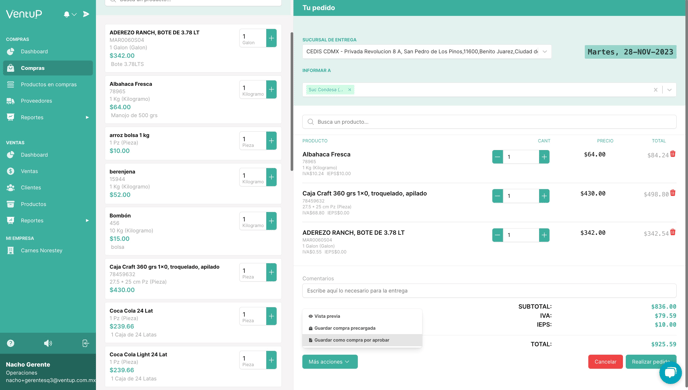
Task: Click the TOTAL amount $925.59
Action: pyautogui.click(x=663, y=344)
